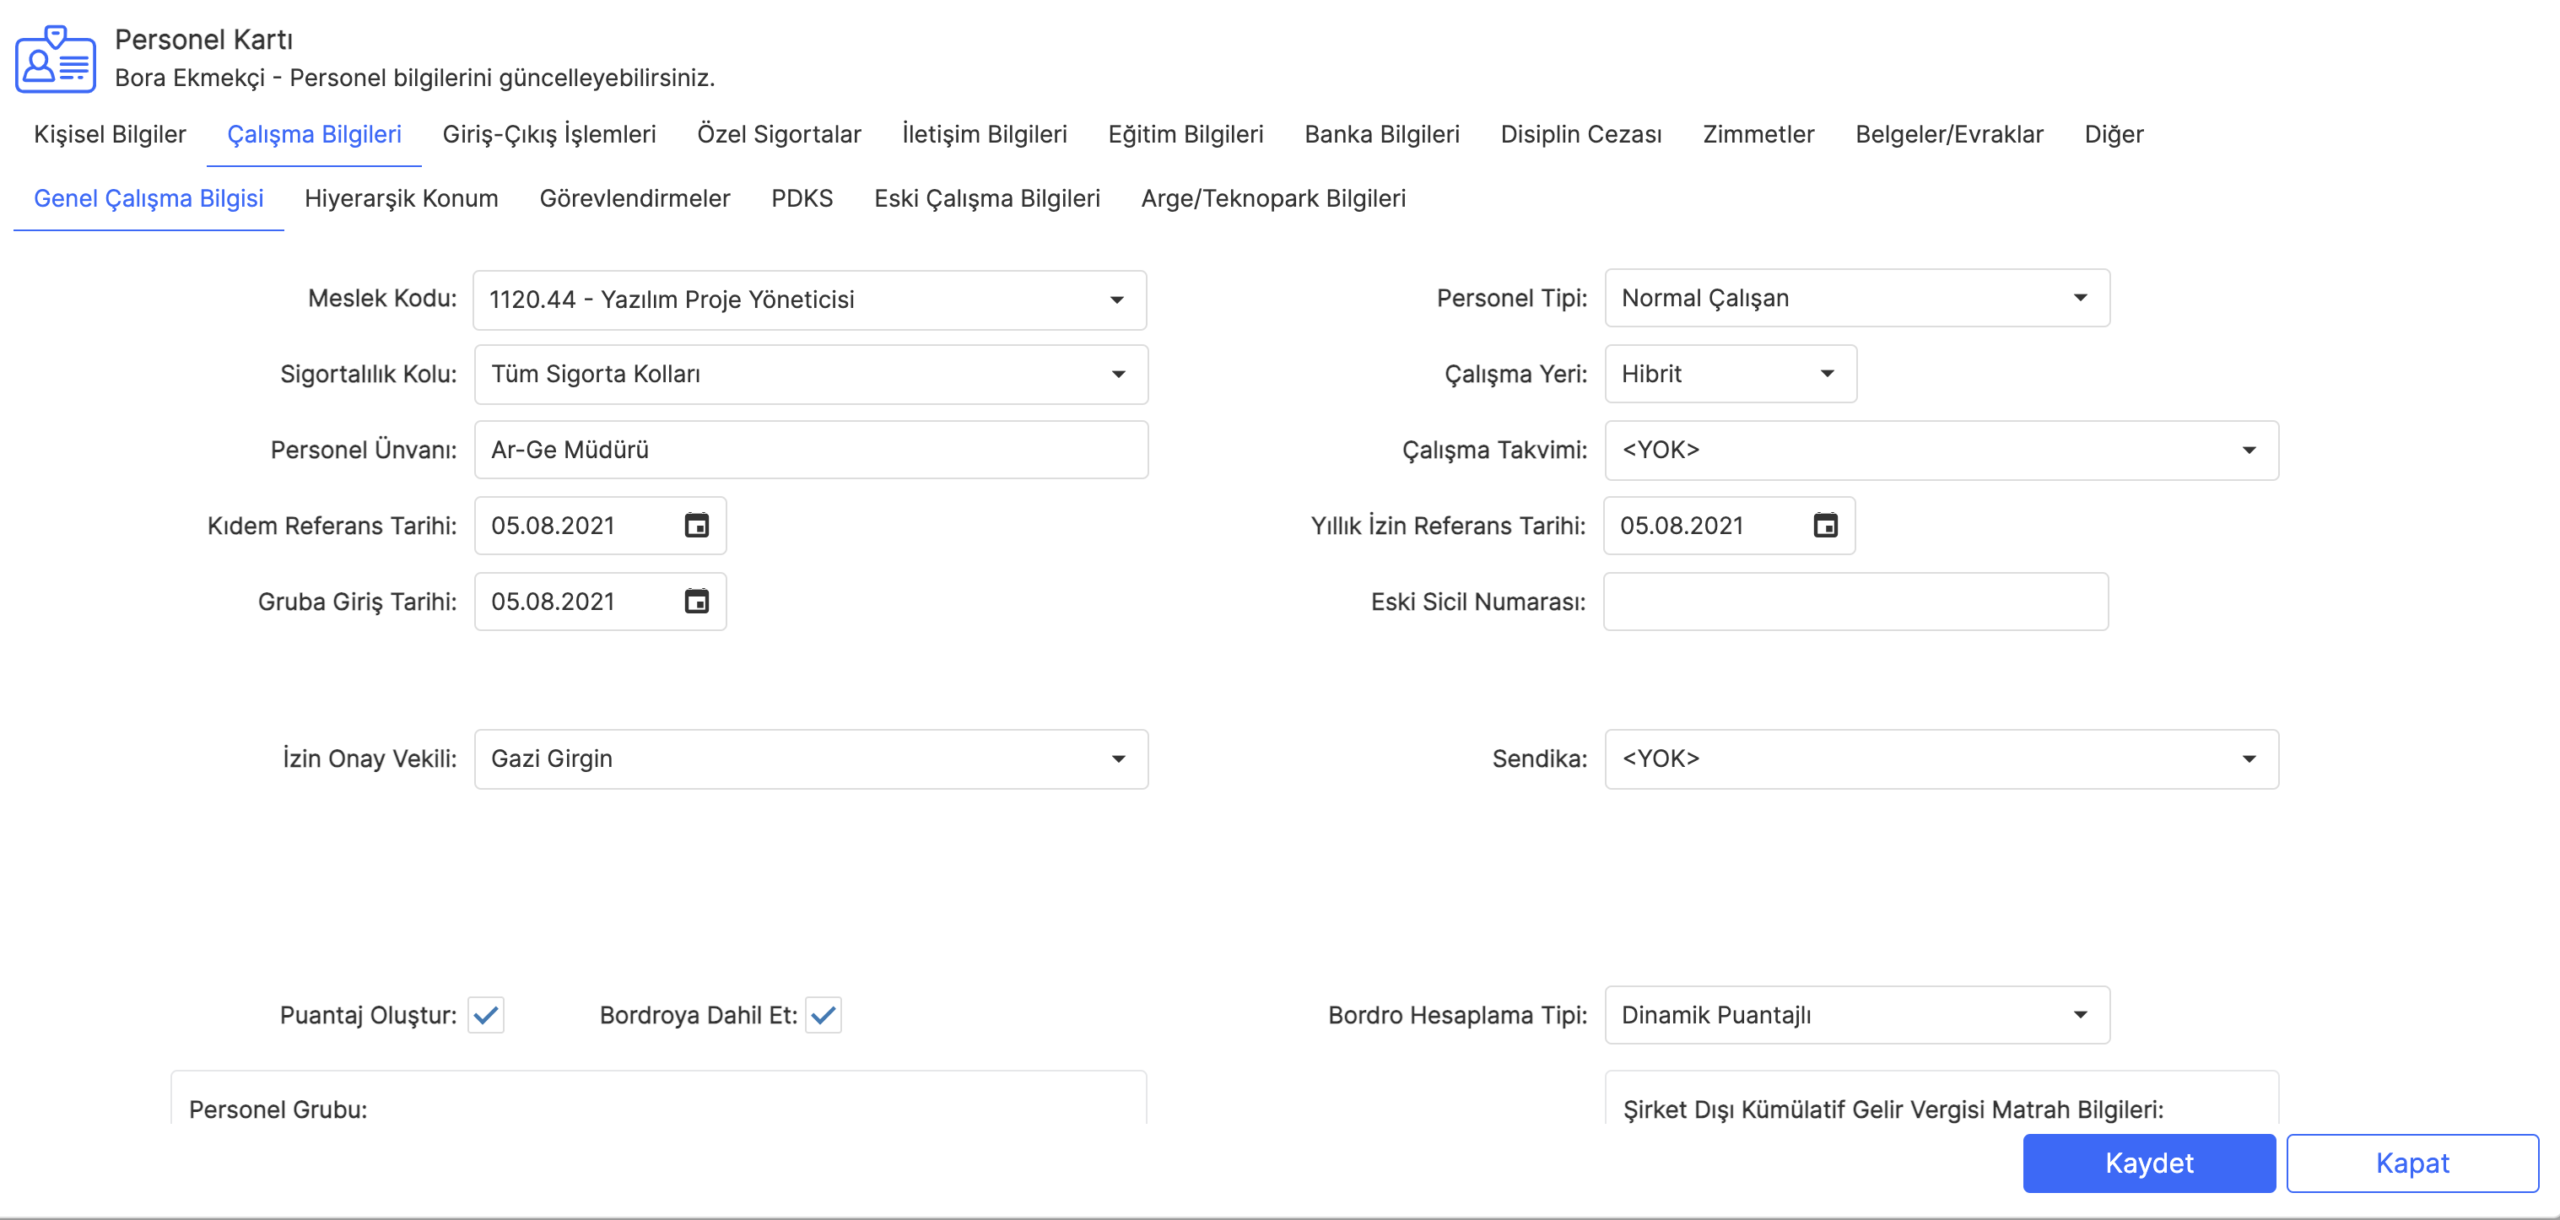Open the Çalışma Yeri Hibrit dropdown
This screenshot has width=2560, height=1220.
tap(1826, 374)
